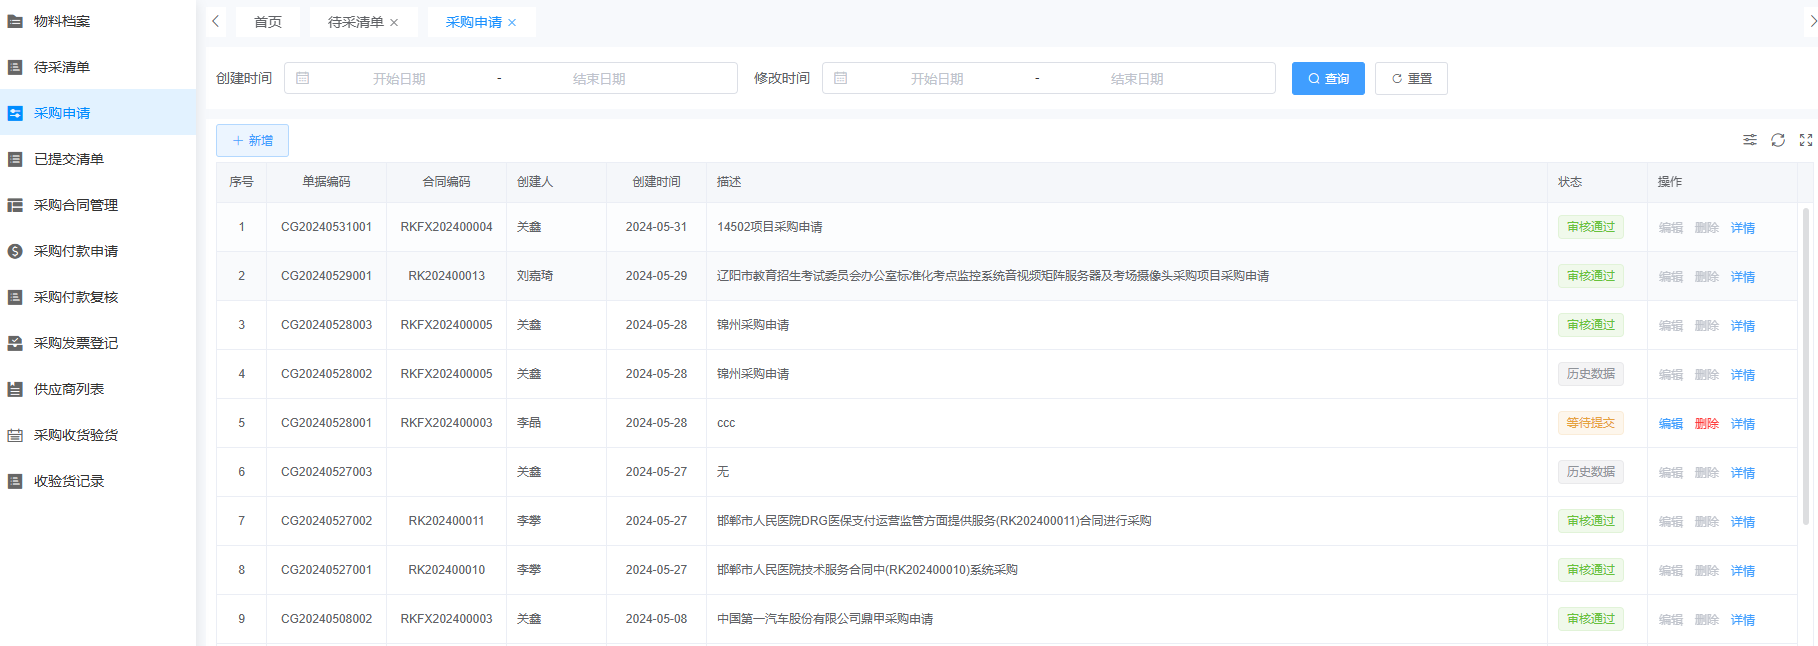Click the 新增 add button
The height and width of the screenshot is (646, 1818).
click(x=252, y=141)
